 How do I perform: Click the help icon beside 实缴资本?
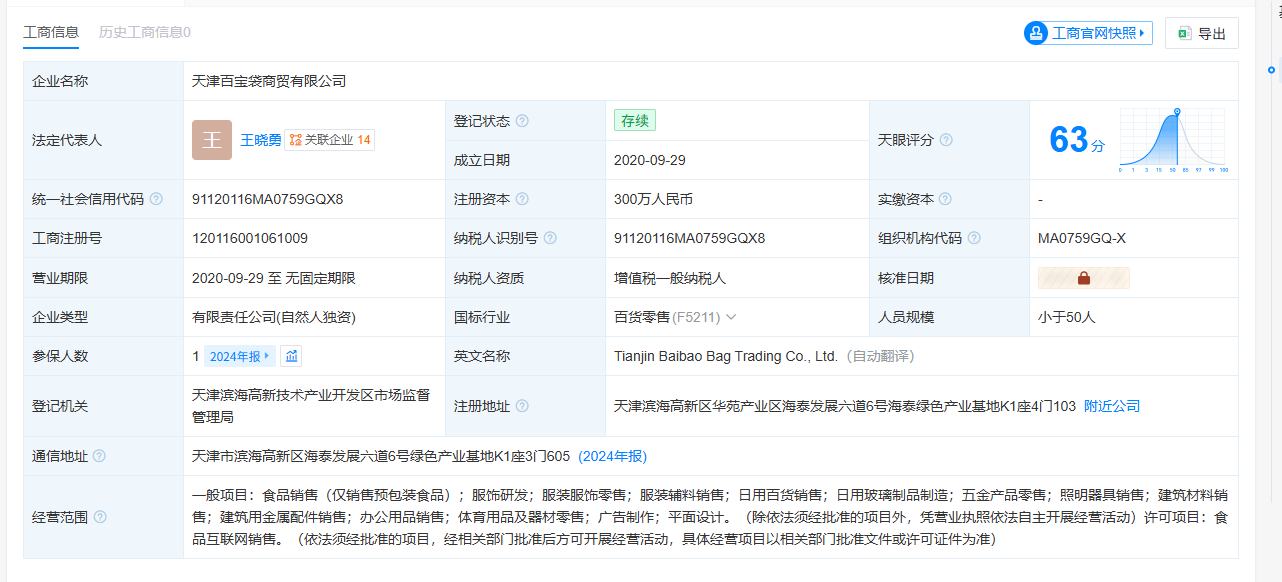tap(945, 199)
